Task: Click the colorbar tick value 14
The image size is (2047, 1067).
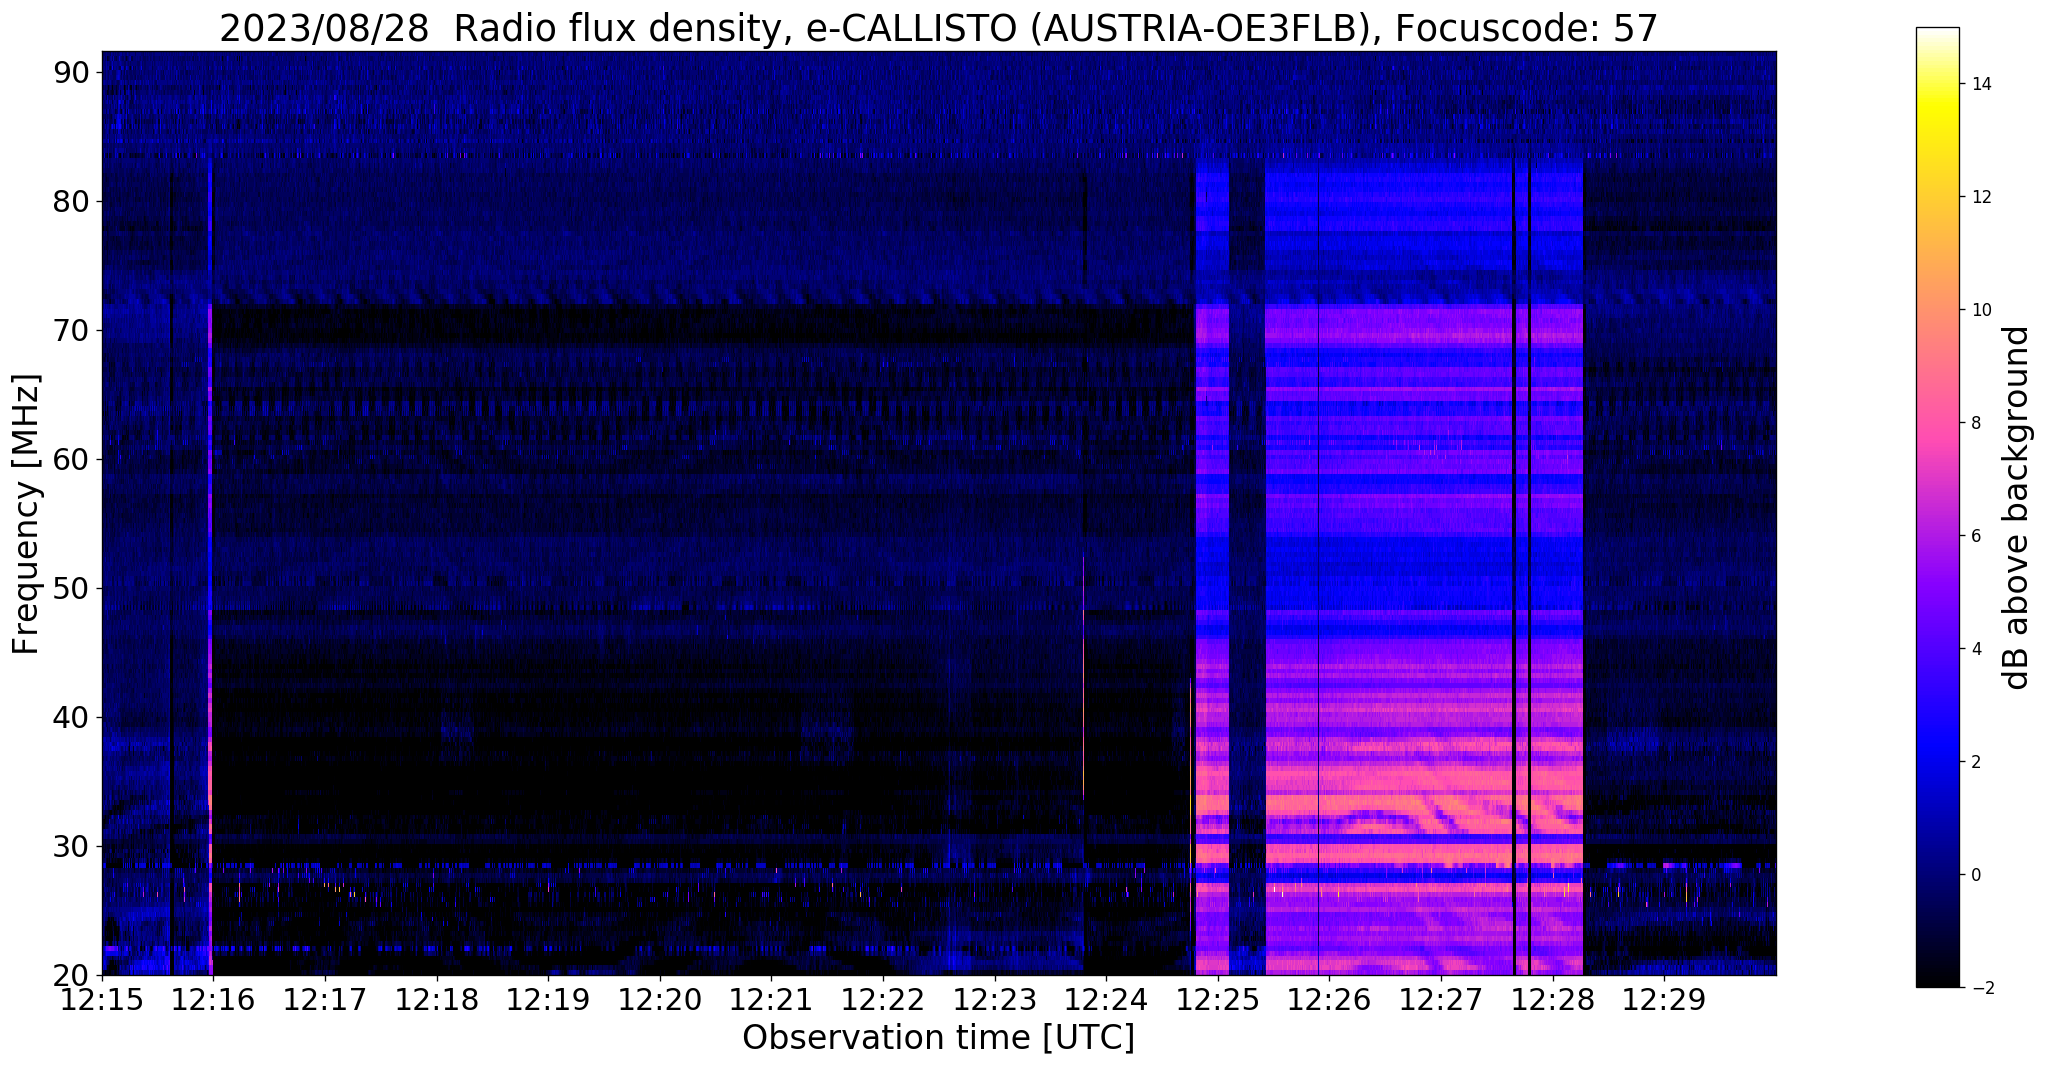Action: 1980,84
